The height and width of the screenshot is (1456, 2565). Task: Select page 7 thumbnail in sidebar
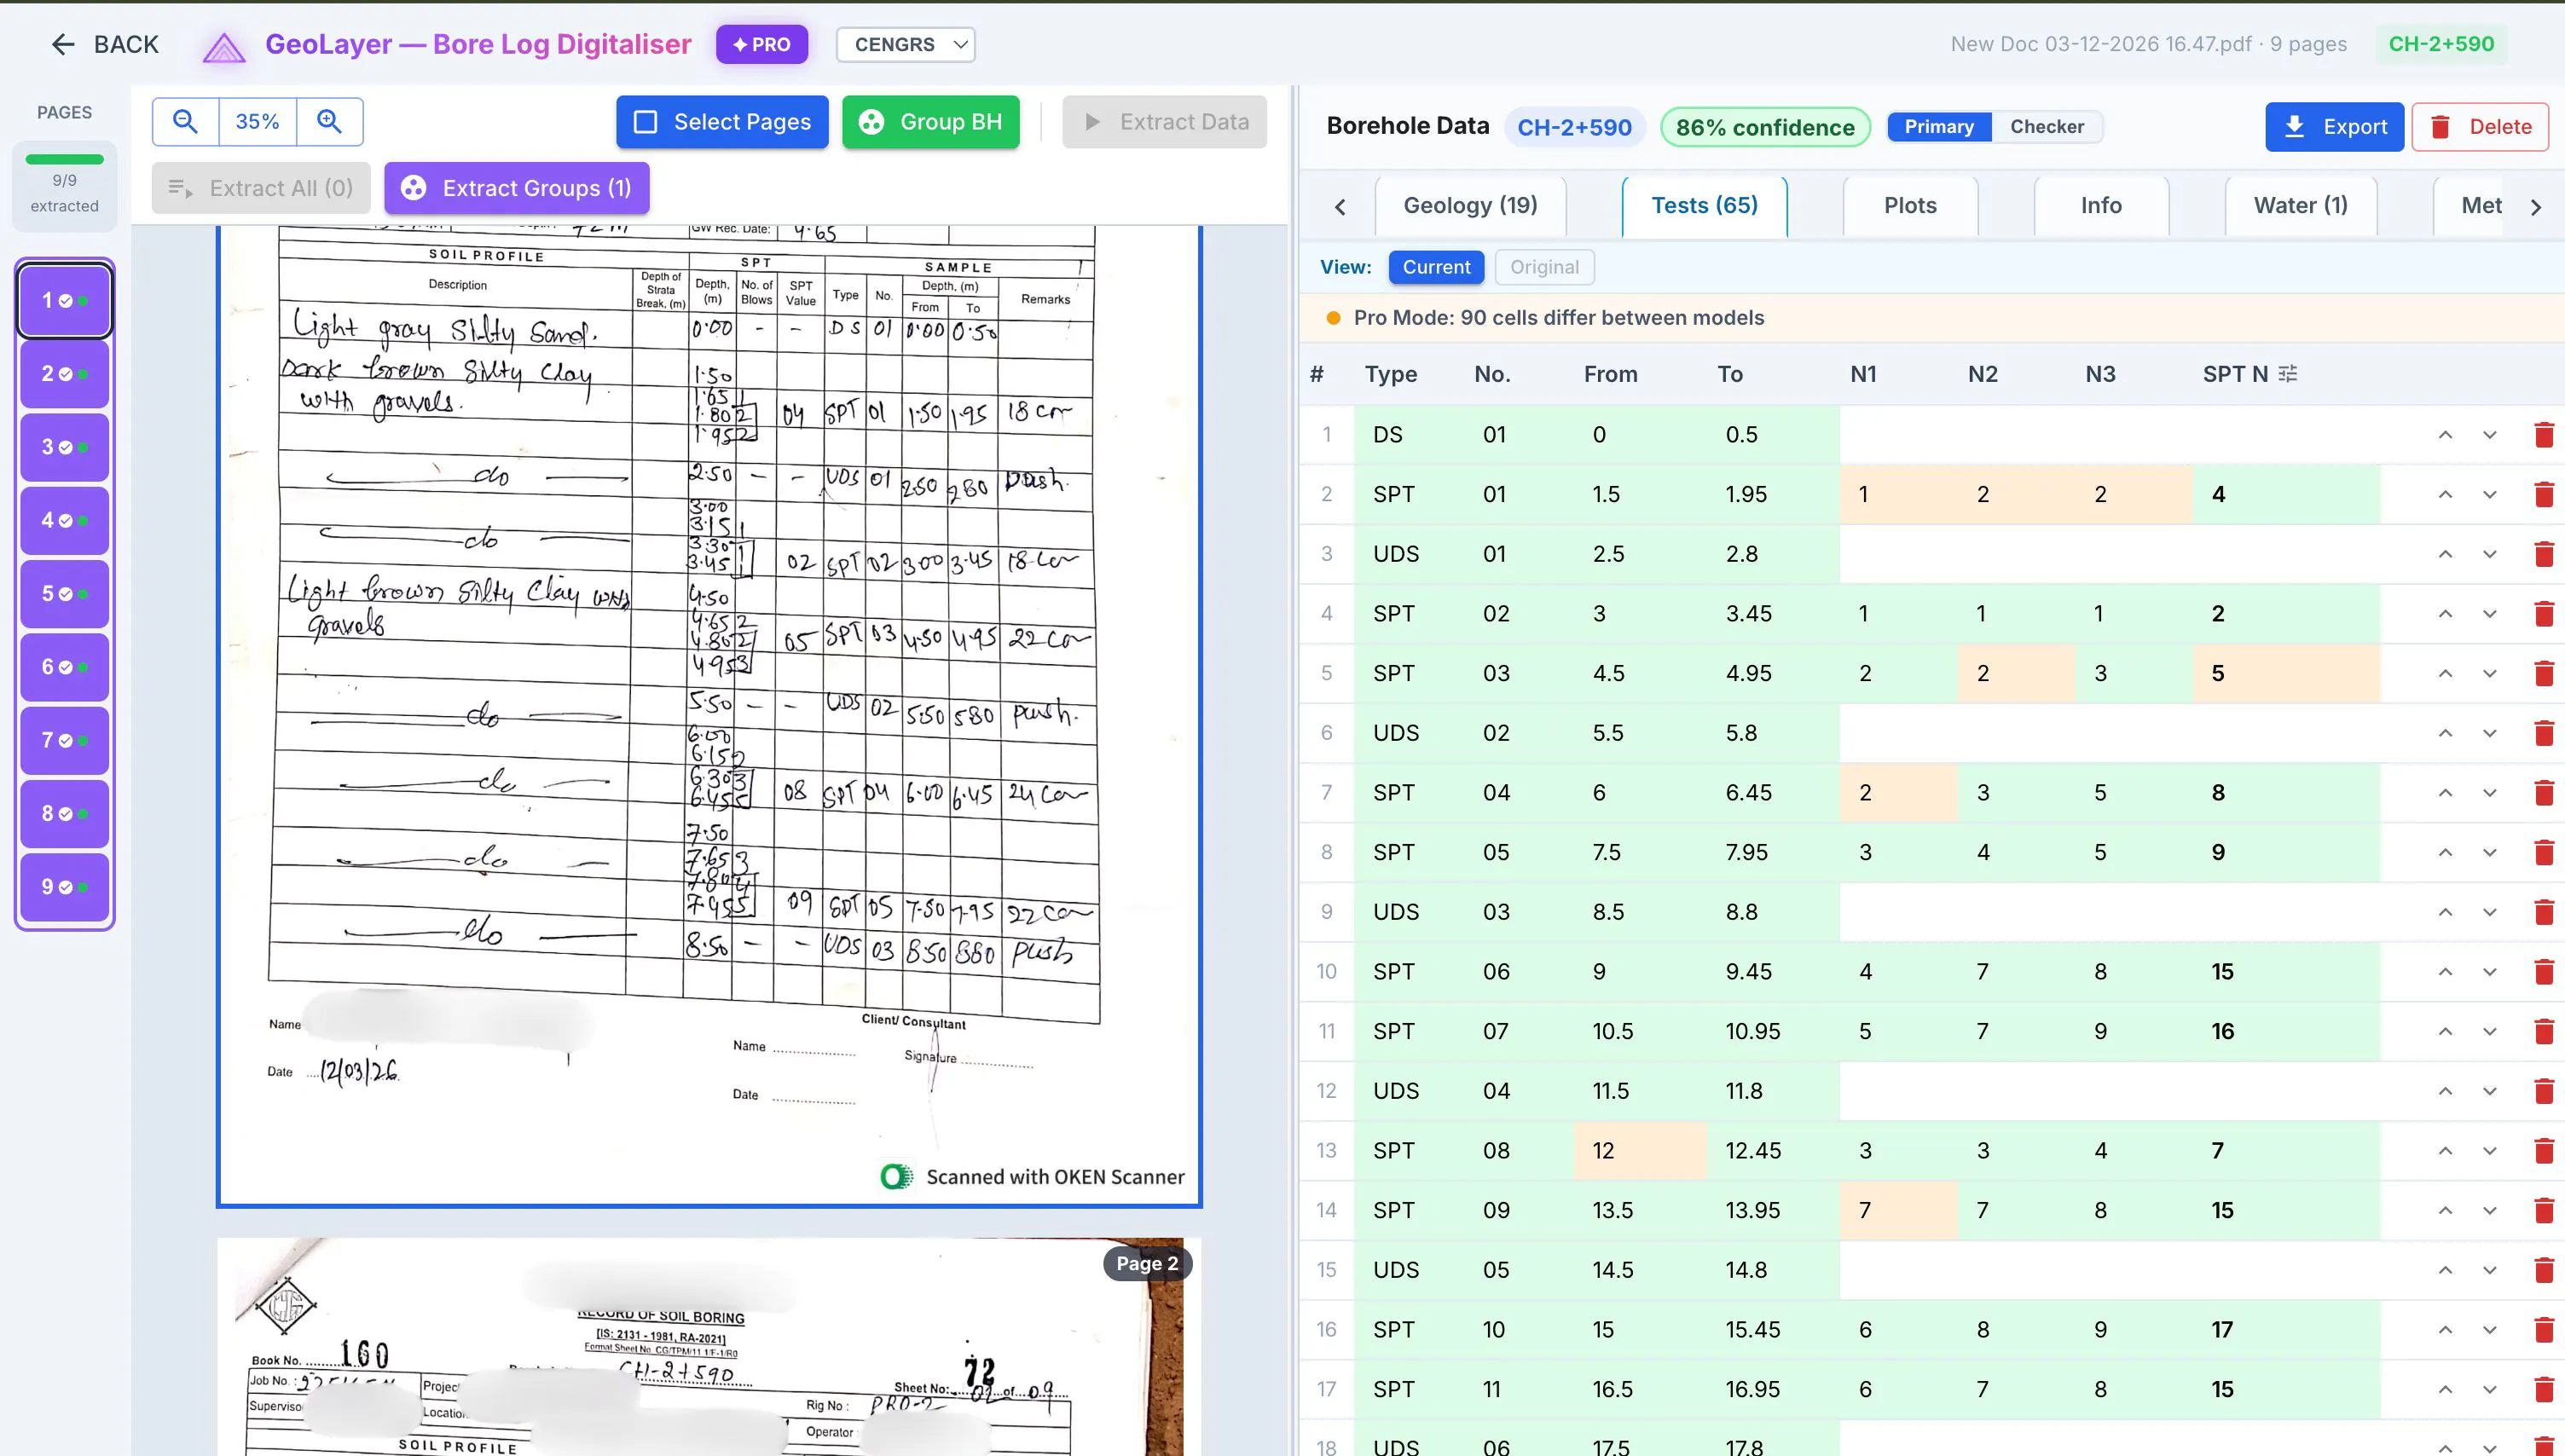pos(65,741)
